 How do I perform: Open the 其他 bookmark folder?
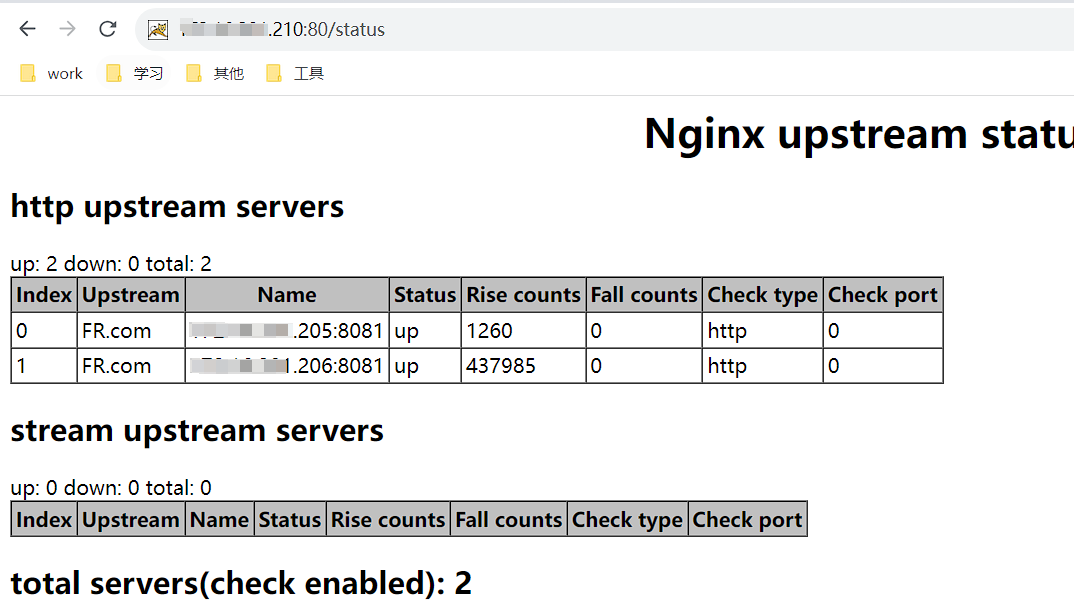pos(215,73)
